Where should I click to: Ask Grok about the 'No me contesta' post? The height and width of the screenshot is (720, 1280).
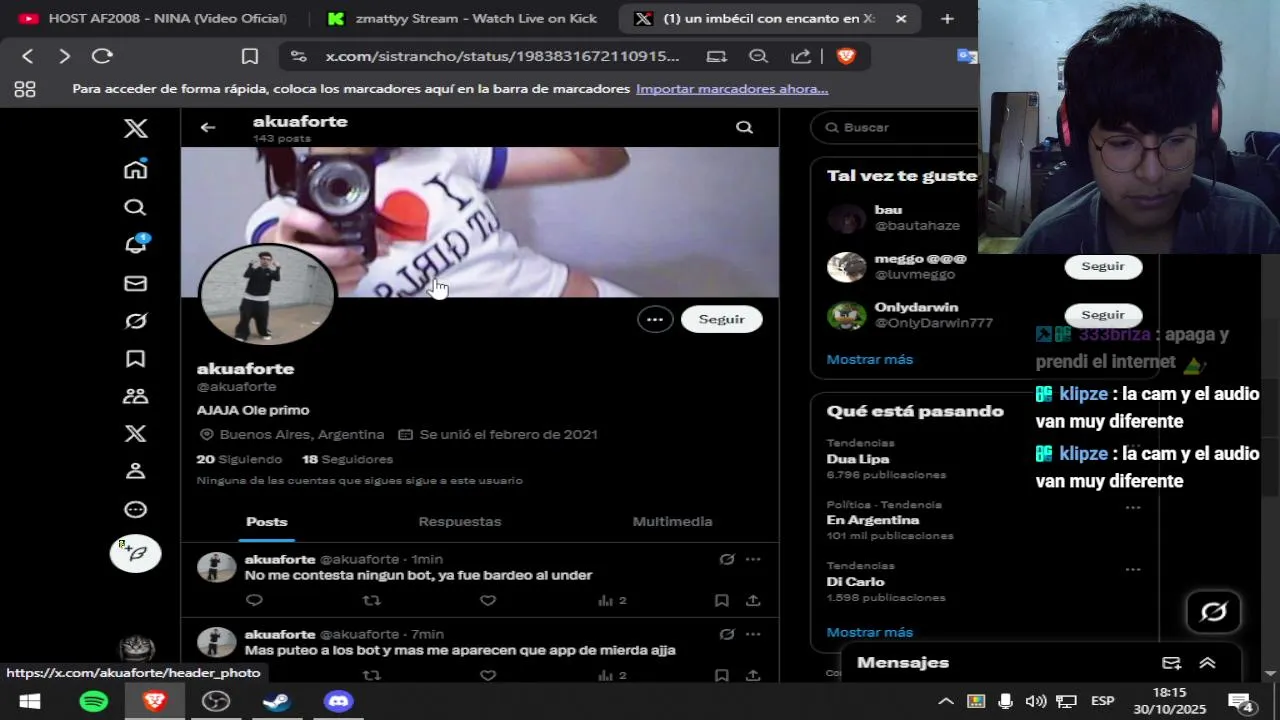pos(727,559)
